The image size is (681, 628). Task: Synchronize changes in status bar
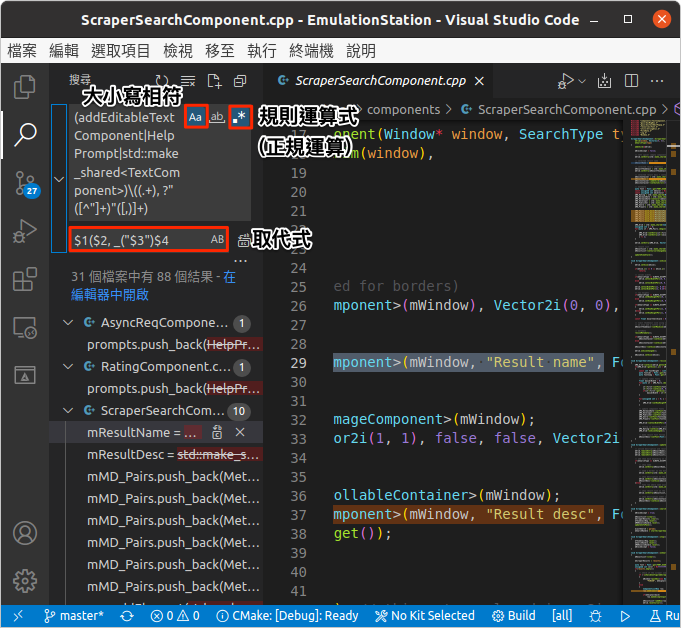click(127, 616)
